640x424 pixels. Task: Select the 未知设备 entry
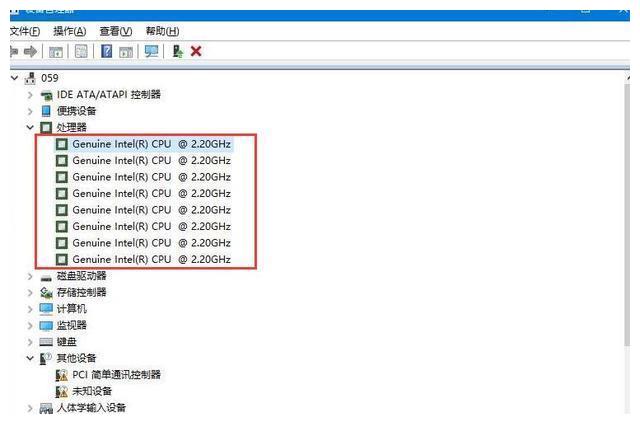[92, 391]
